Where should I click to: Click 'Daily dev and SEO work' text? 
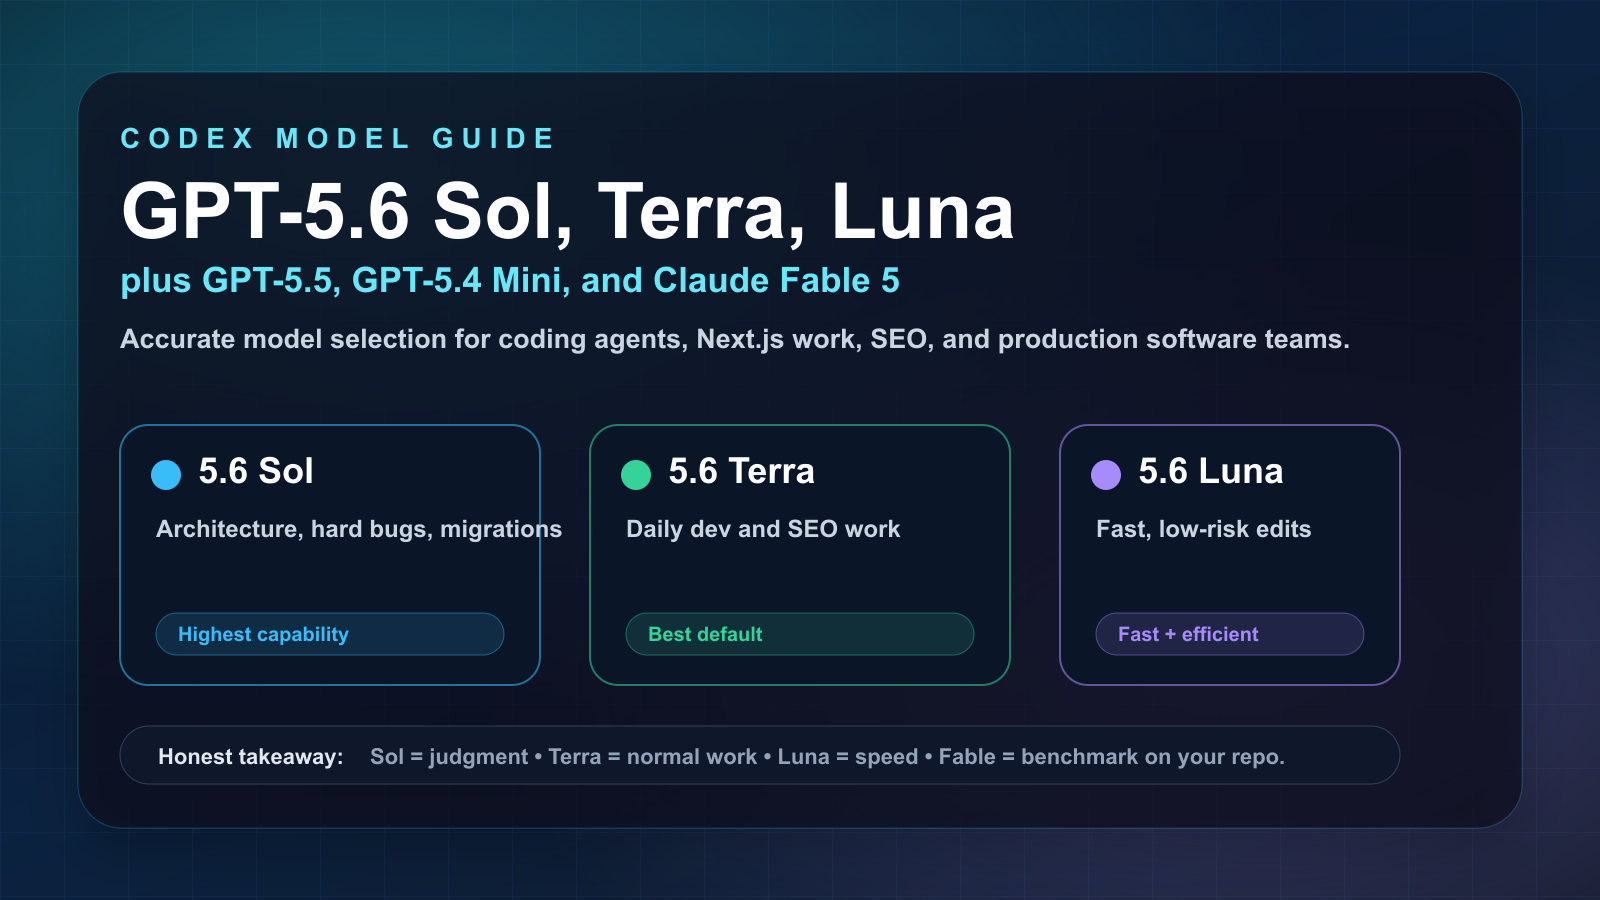click(763, 529)
